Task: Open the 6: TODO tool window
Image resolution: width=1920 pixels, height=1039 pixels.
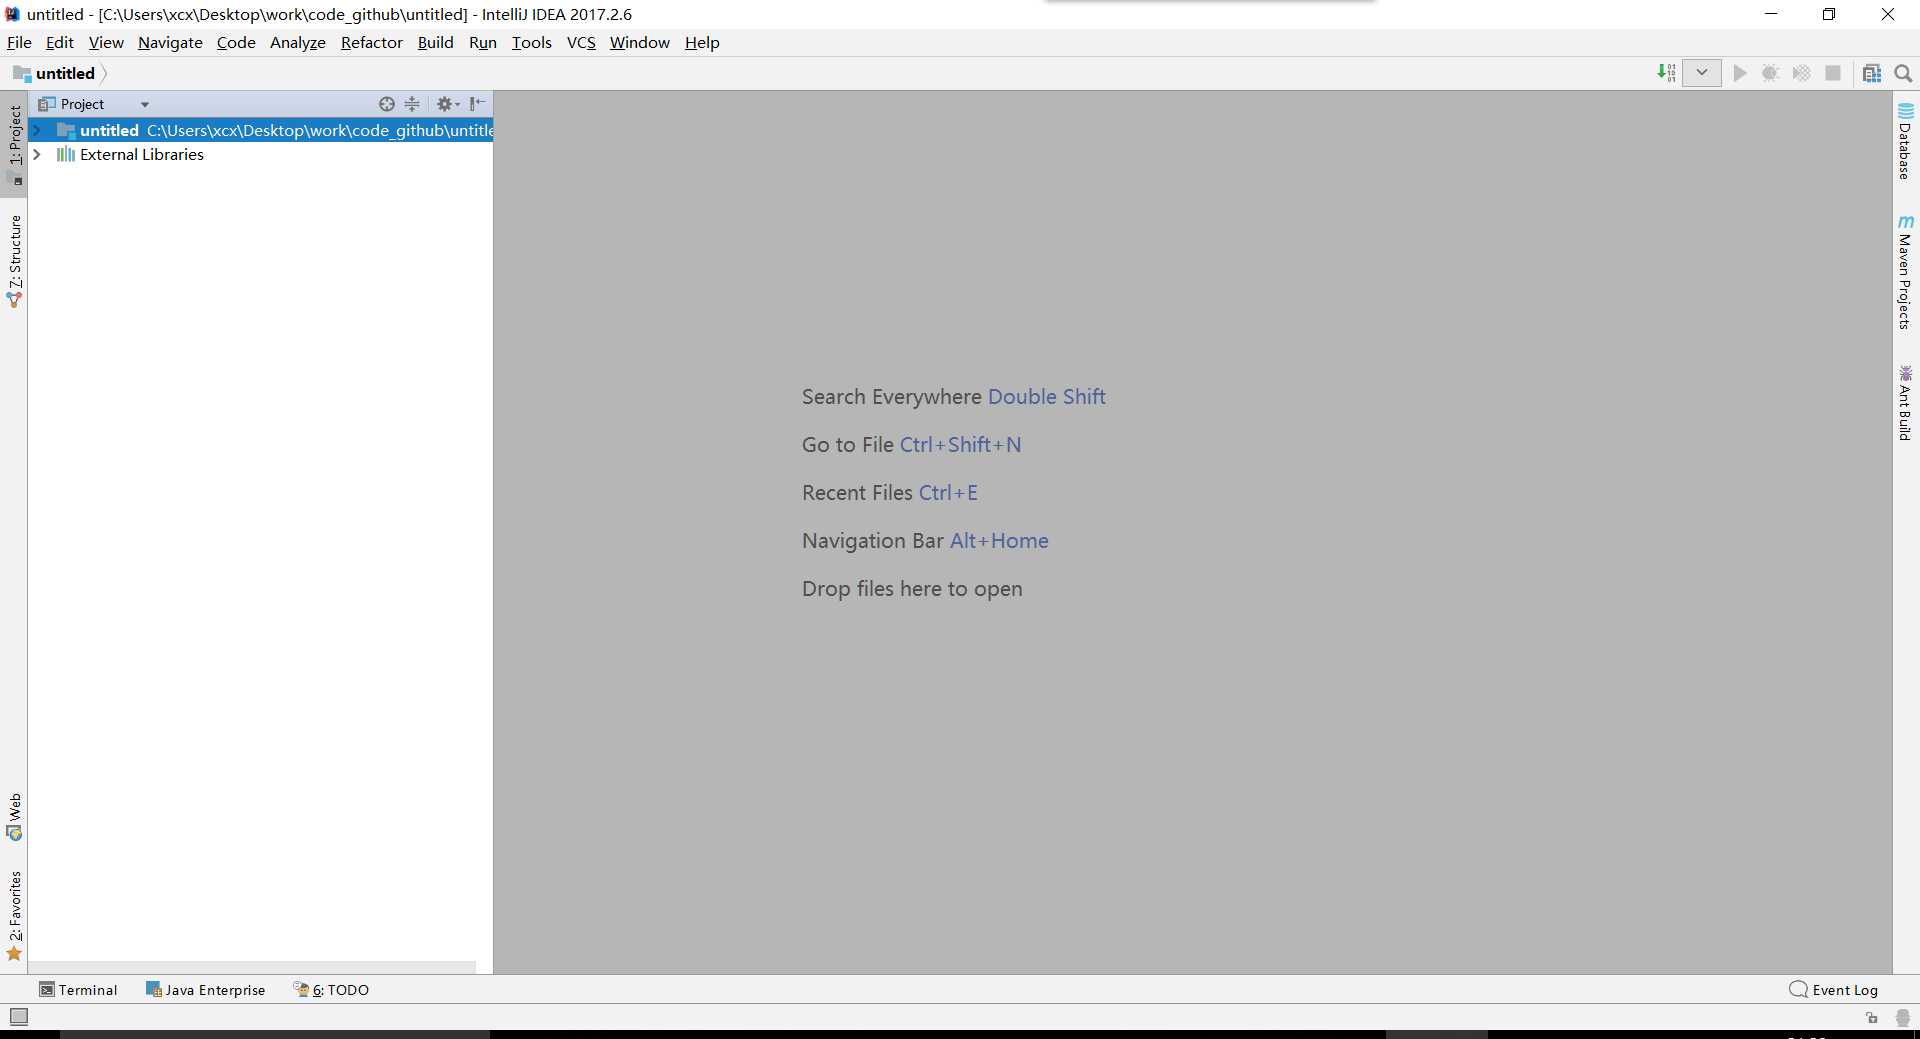Action: point(331,990)
